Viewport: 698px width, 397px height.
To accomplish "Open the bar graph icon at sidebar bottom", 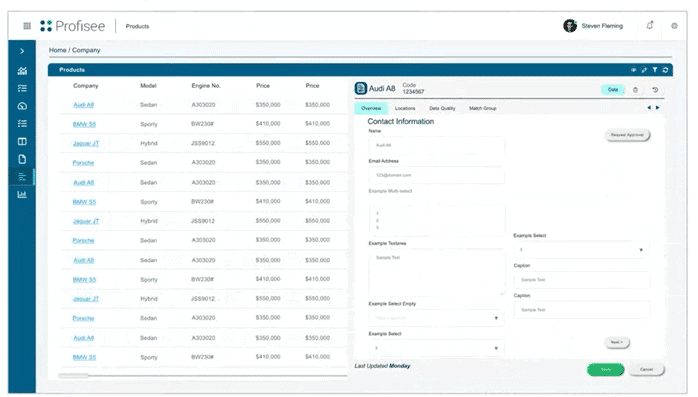I will (x=22, y=194).
